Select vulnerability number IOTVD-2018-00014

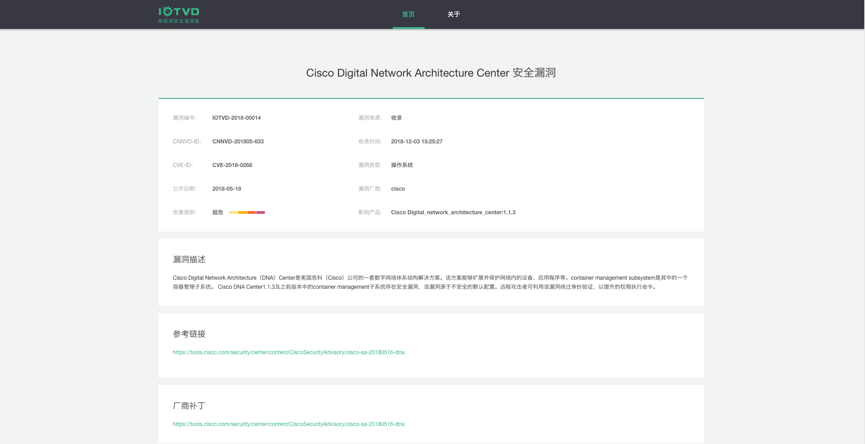237,118
